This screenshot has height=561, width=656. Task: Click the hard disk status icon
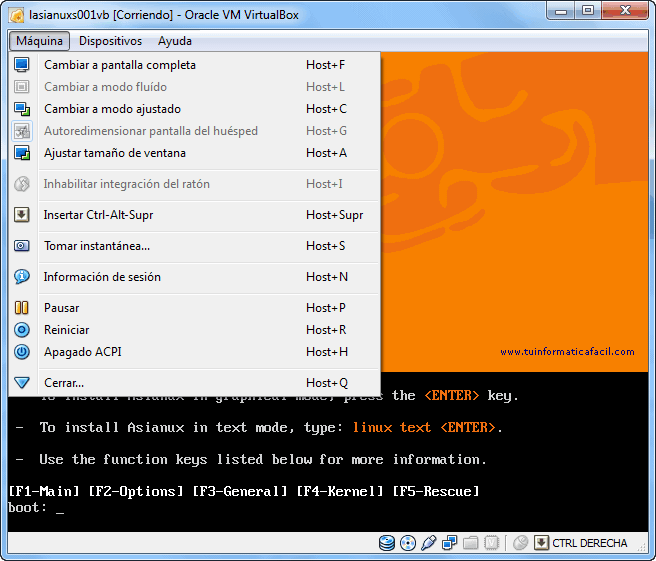click(387, 543)
